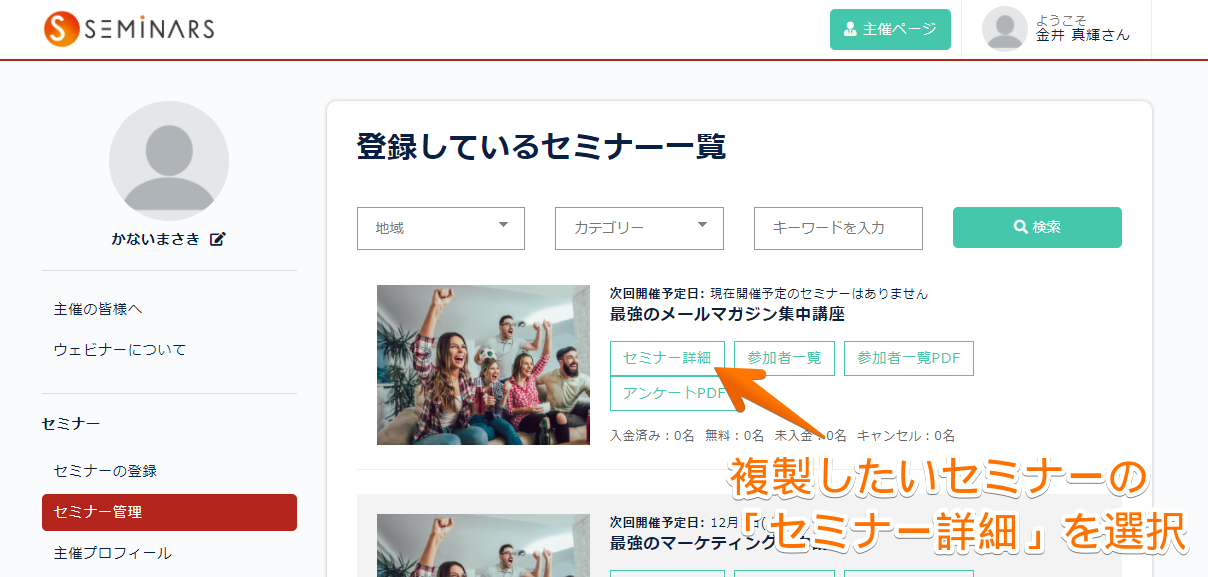Screen dimensions: 1208x577
Task: Click the キャンセル：0名 status text
Action: [x=906, y=436]
